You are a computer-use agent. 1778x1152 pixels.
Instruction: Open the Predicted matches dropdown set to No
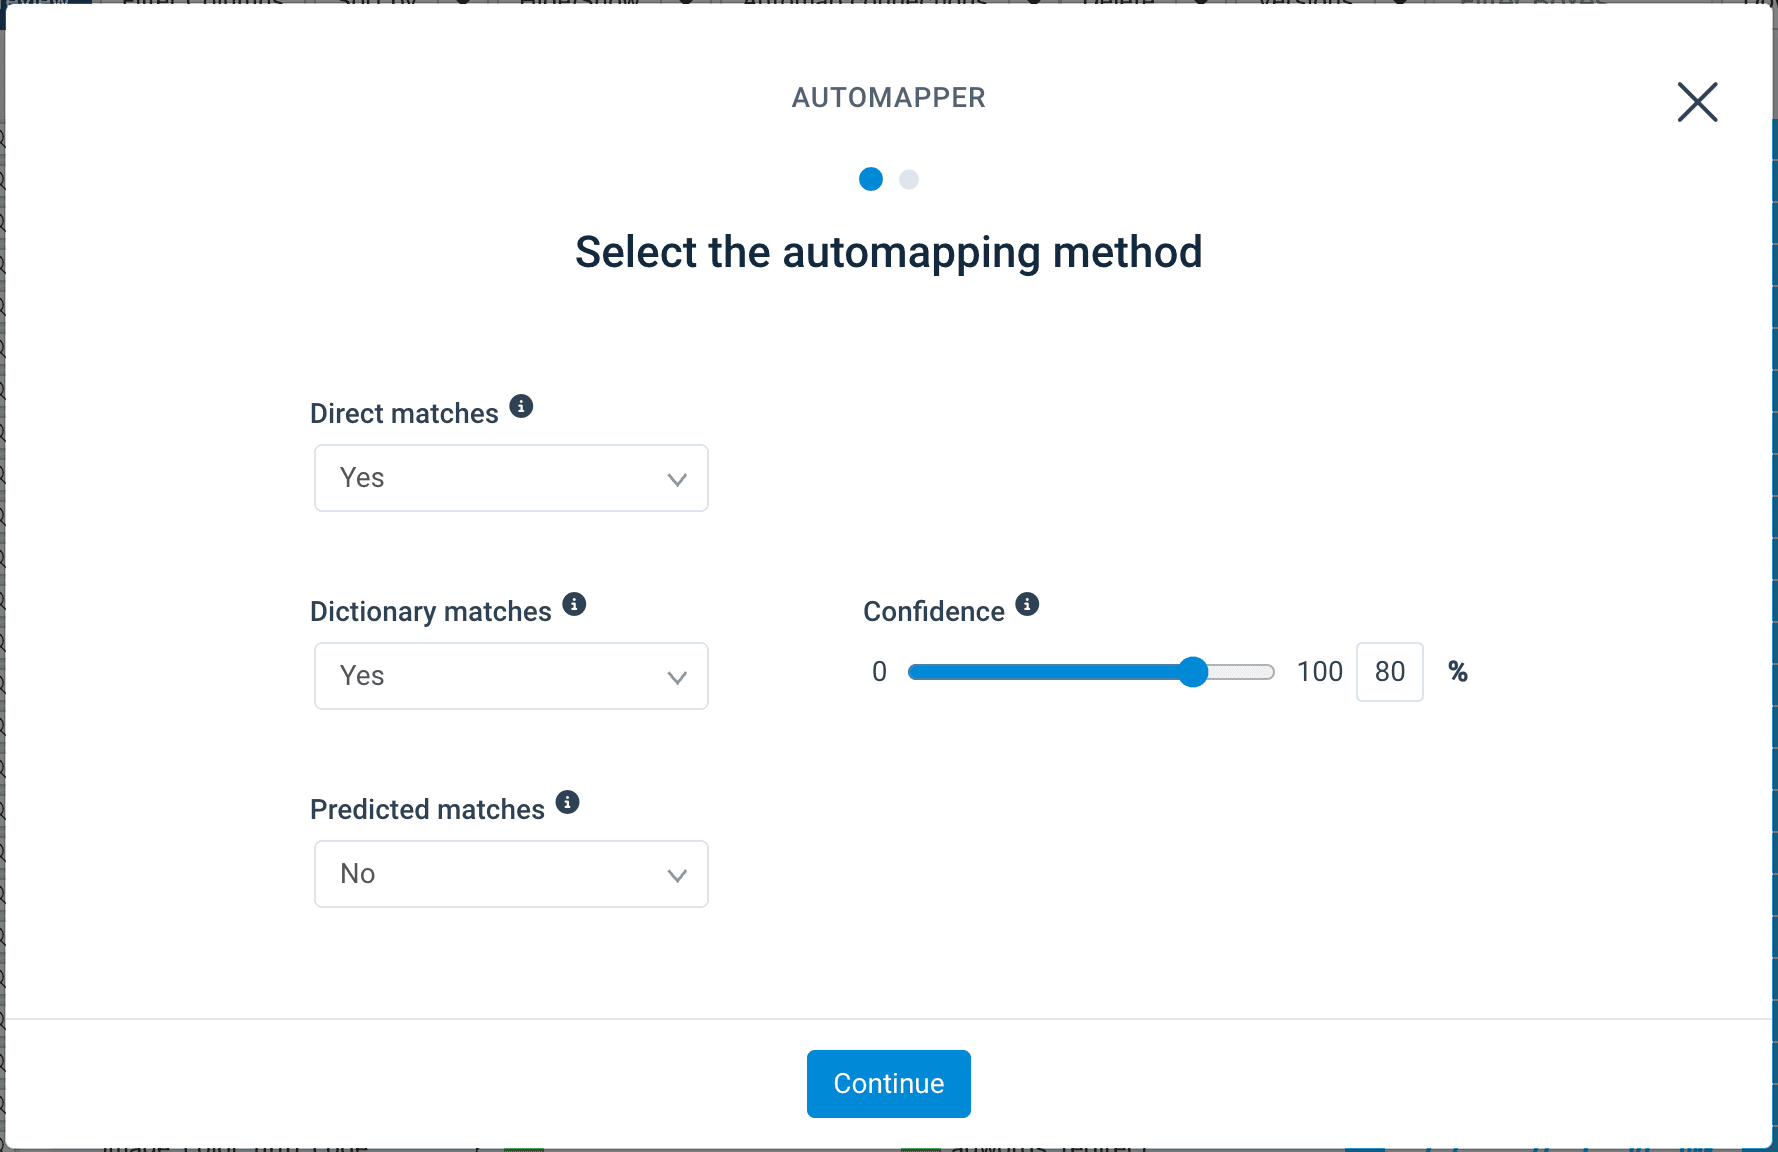tap(511, 874)
